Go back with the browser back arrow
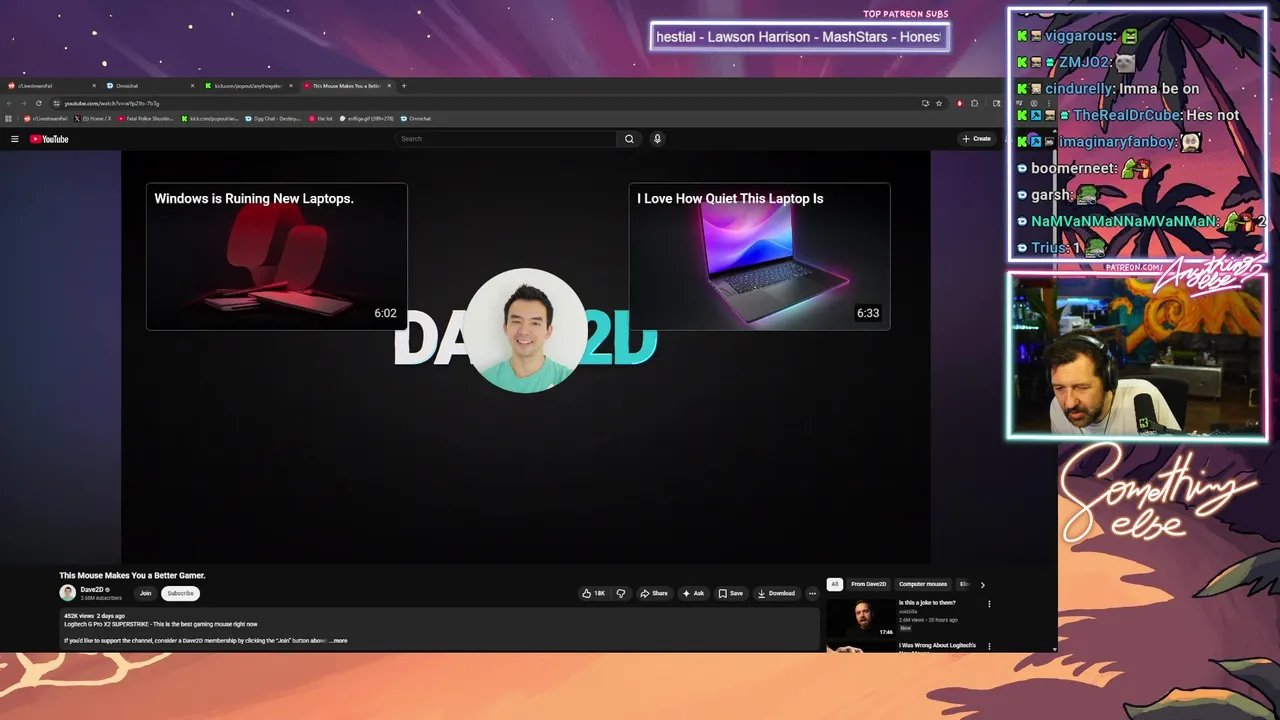 point(10,103)
